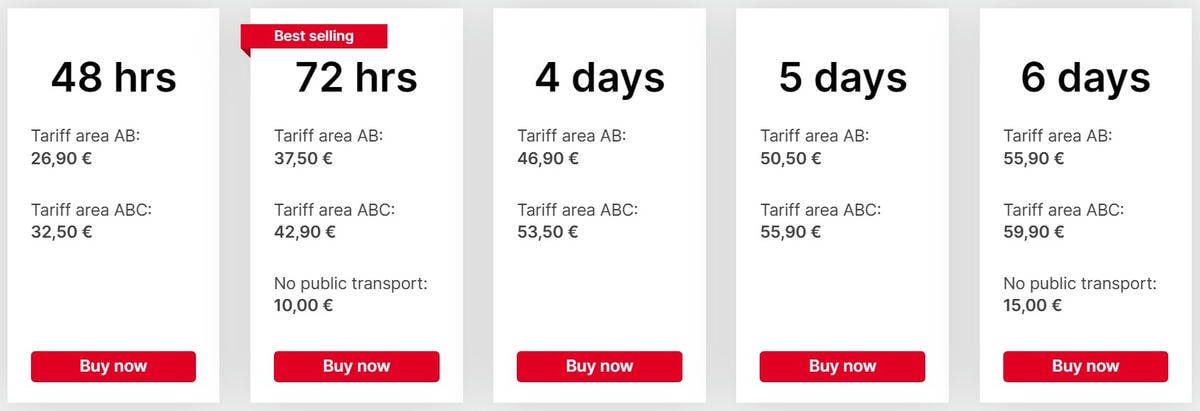Image resolution: width=1200 pixels, height=411 pixels.
Task: Select the 50,50 € price
Action: pyautogui.click(x=790, y=157)
